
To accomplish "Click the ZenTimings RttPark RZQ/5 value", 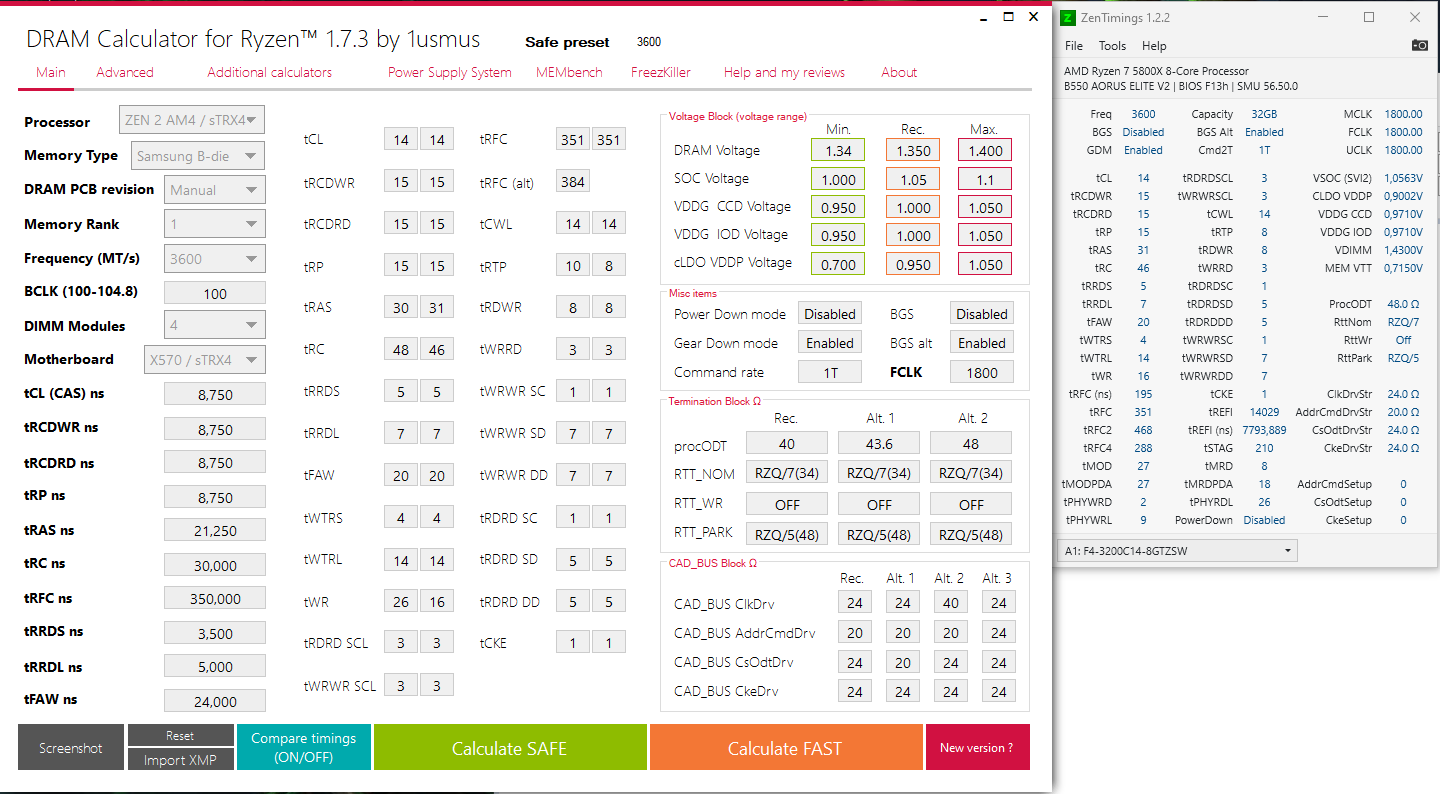I will tap(1403, 358).
